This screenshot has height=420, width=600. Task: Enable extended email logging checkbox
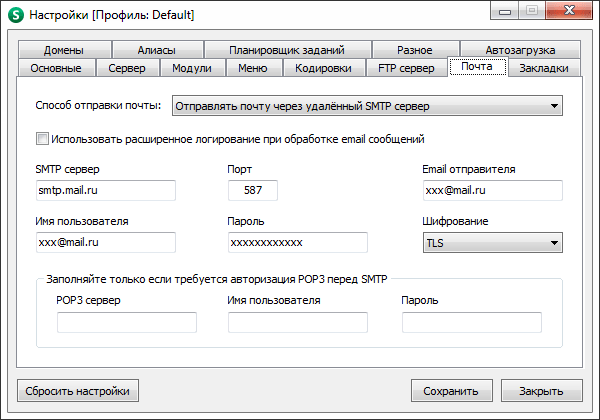pyautogui.click(x=42, y=139)
